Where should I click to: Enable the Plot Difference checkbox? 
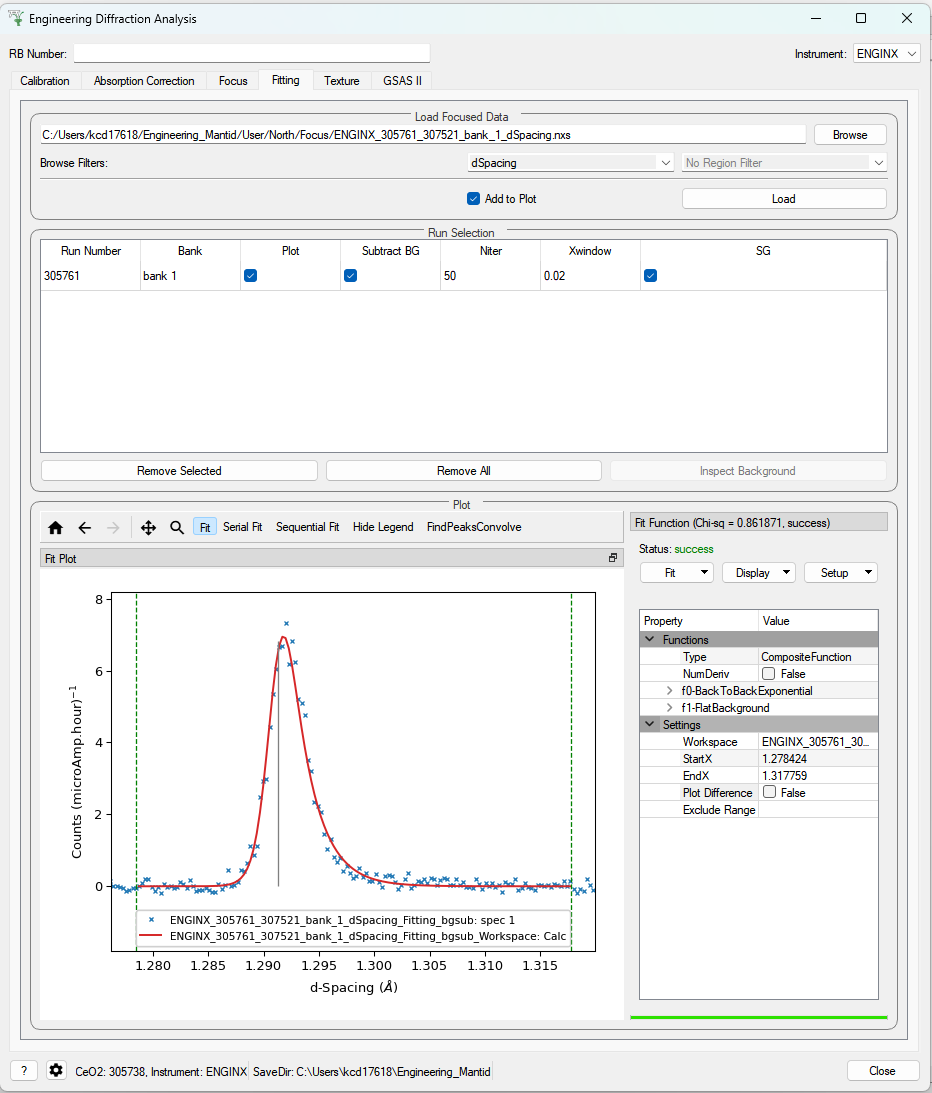(x=768, y=793)
